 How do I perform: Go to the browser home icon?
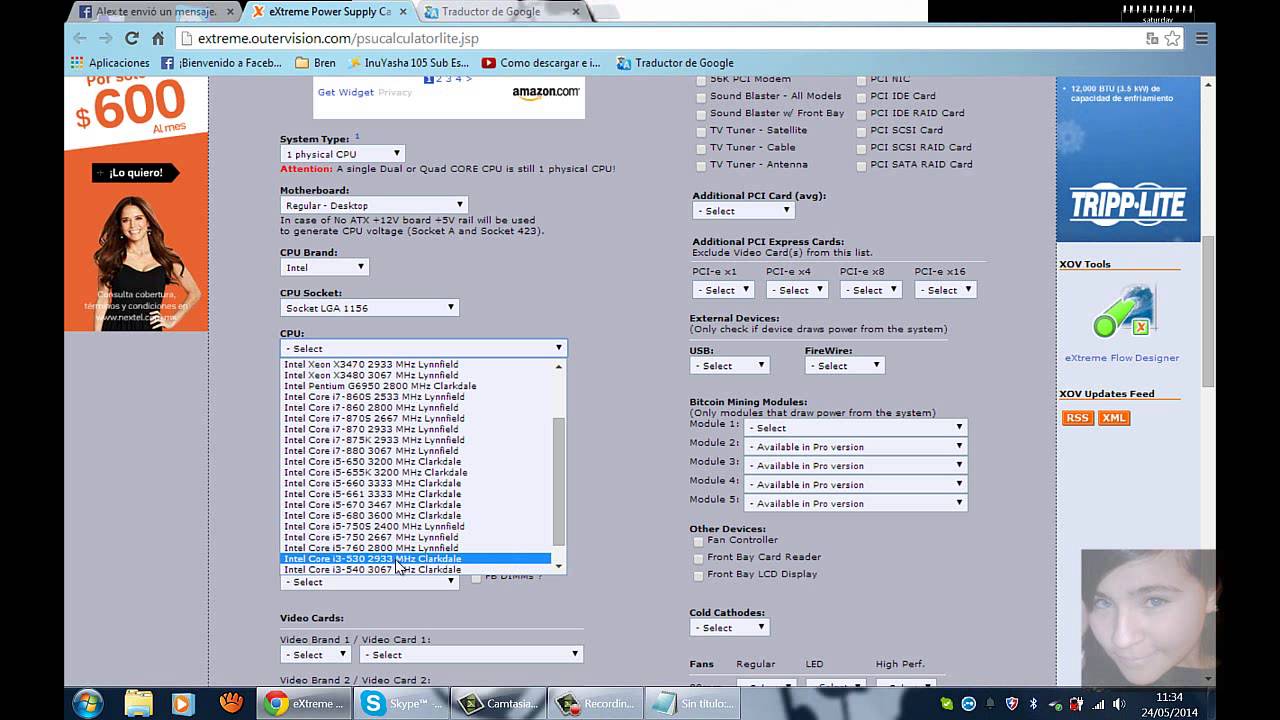[x=158, y=38]
